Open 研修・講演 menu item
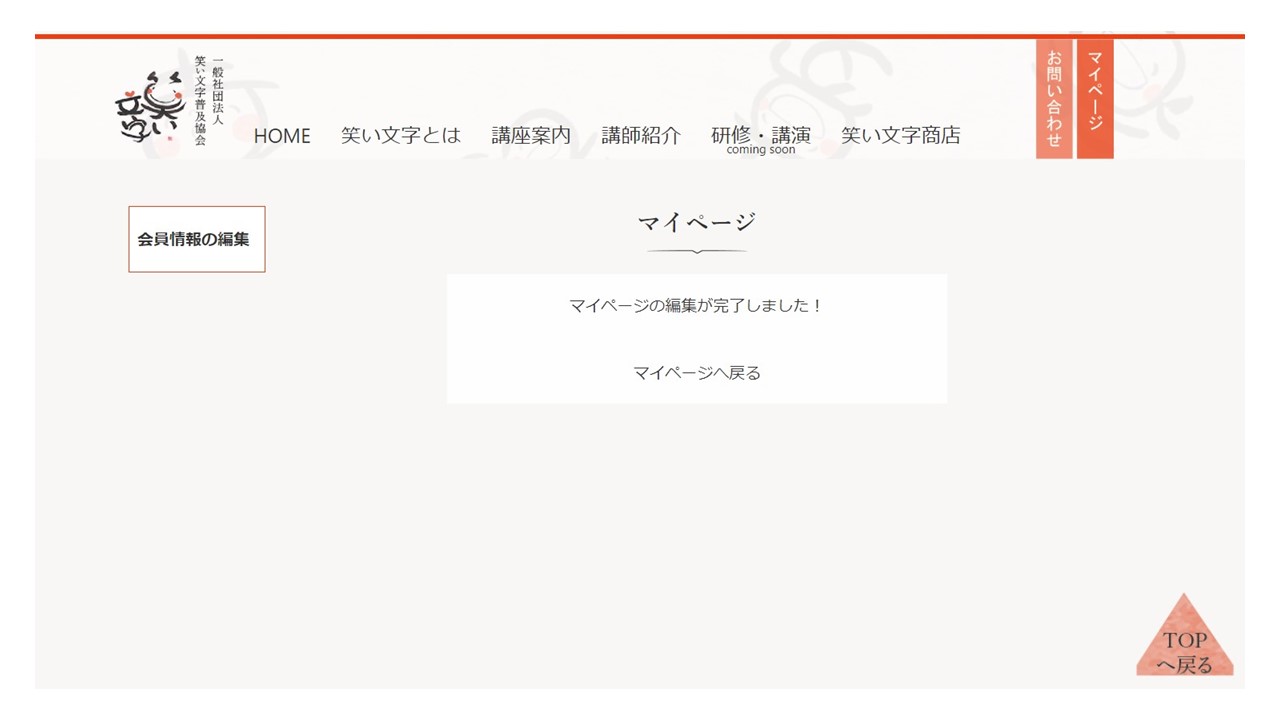 [761, 134]
